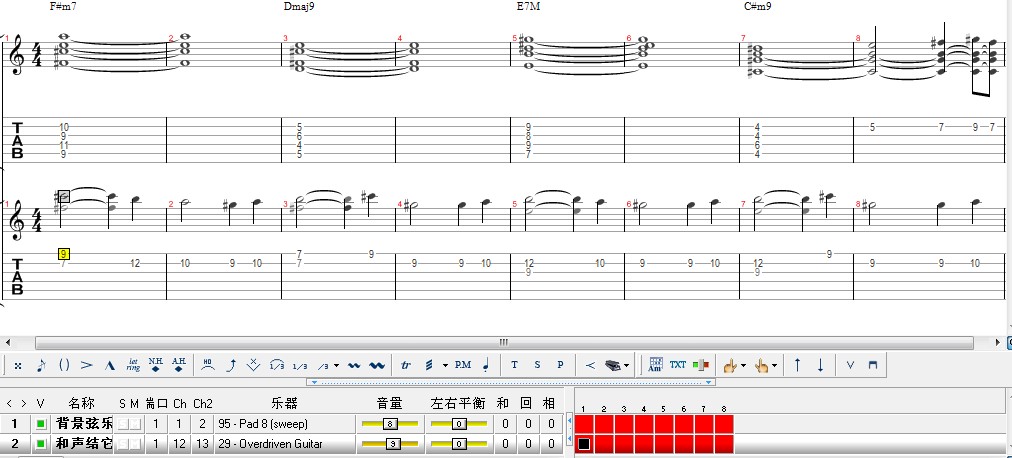Insert text with the TXT tool
The image size is (1012, 458).
tap(678, 365)
